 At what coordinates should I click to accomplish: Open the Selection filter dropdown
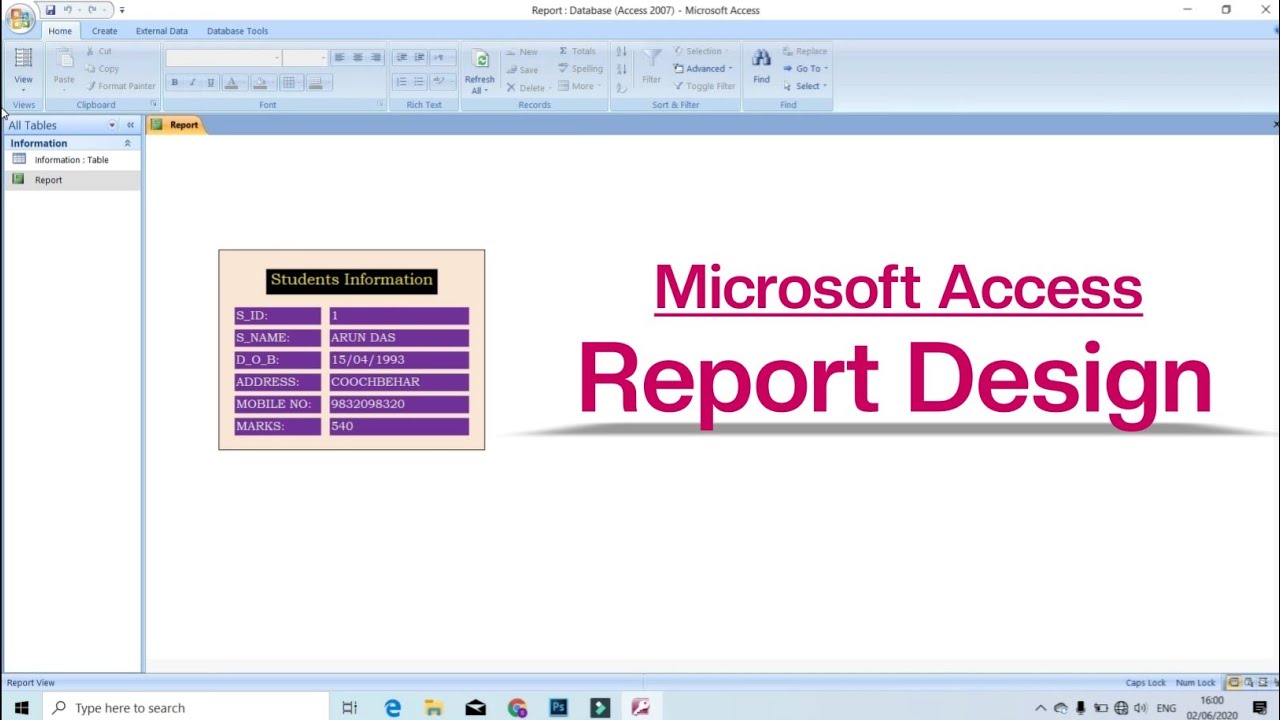click(x=701, y=51)
